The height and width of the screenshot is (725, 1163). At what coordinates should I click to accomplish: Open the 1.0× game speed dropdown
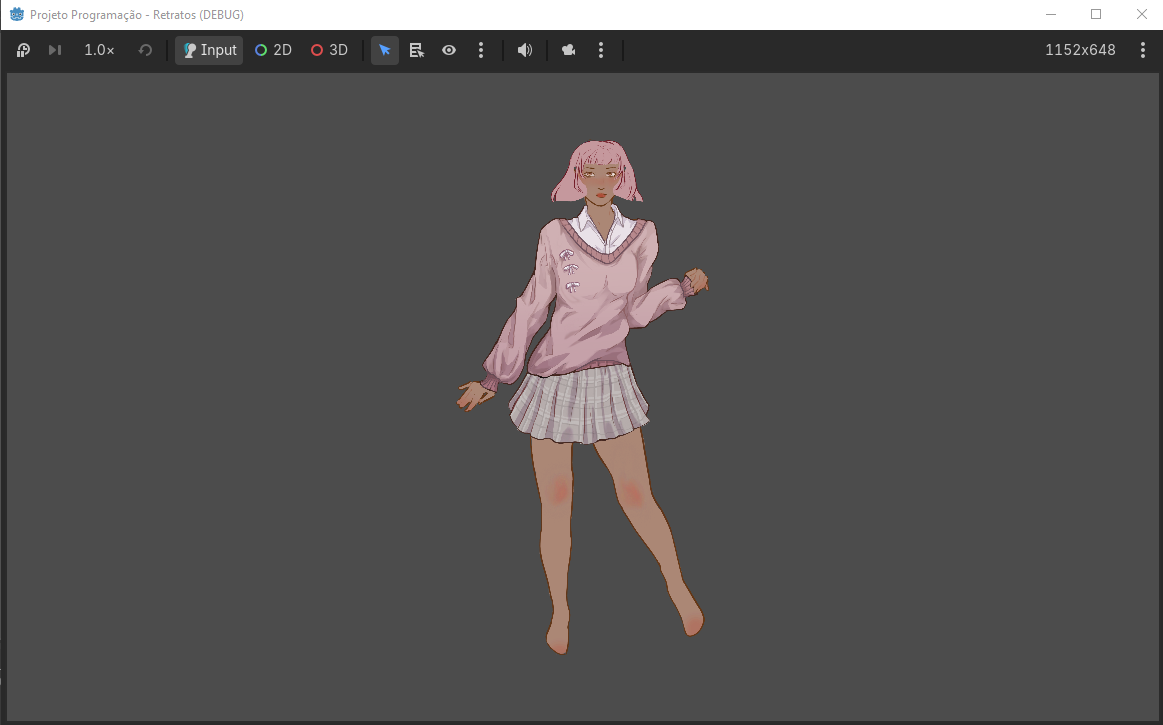99,50
